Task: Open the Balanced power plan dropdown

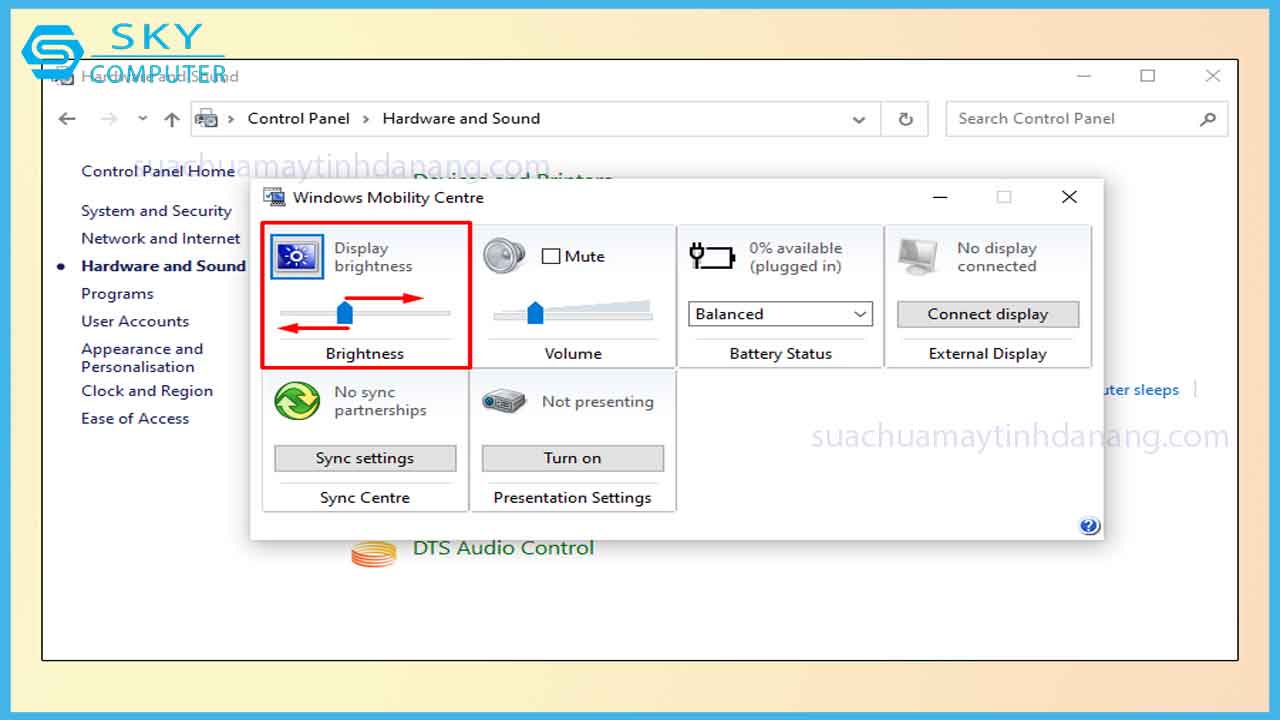Action: [x=780, y=314]
